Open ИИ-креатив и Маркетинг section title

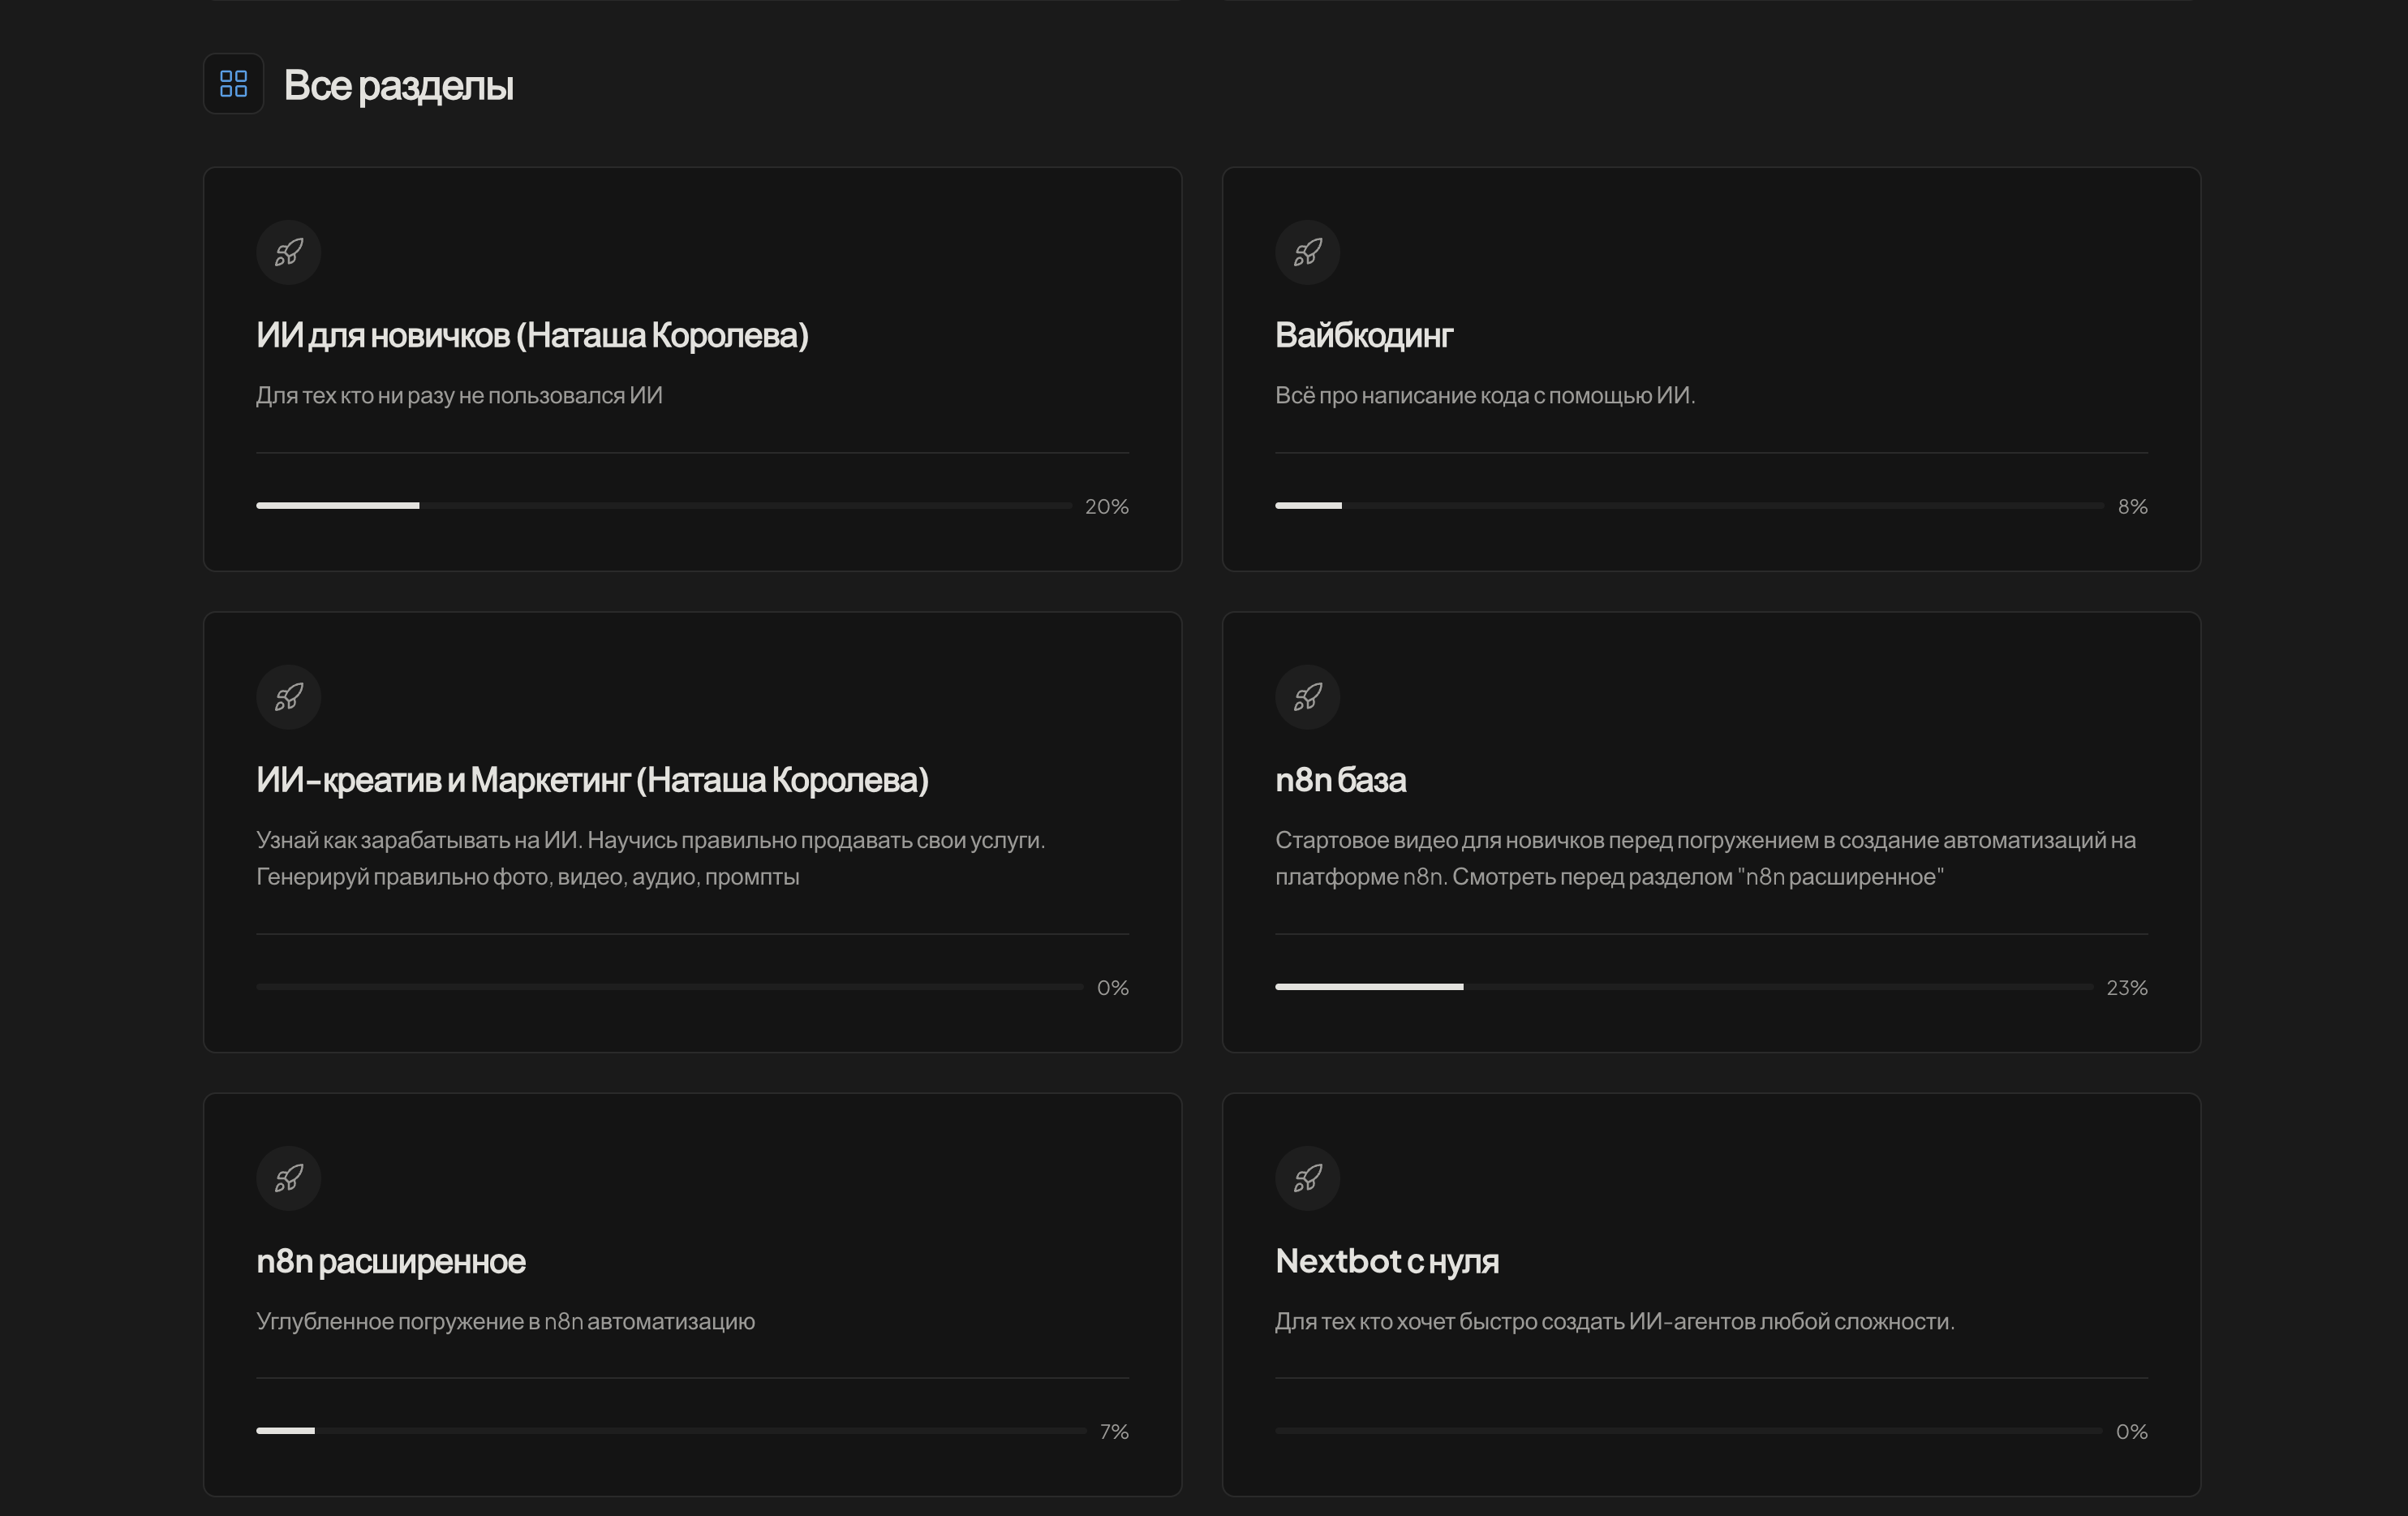592,780
